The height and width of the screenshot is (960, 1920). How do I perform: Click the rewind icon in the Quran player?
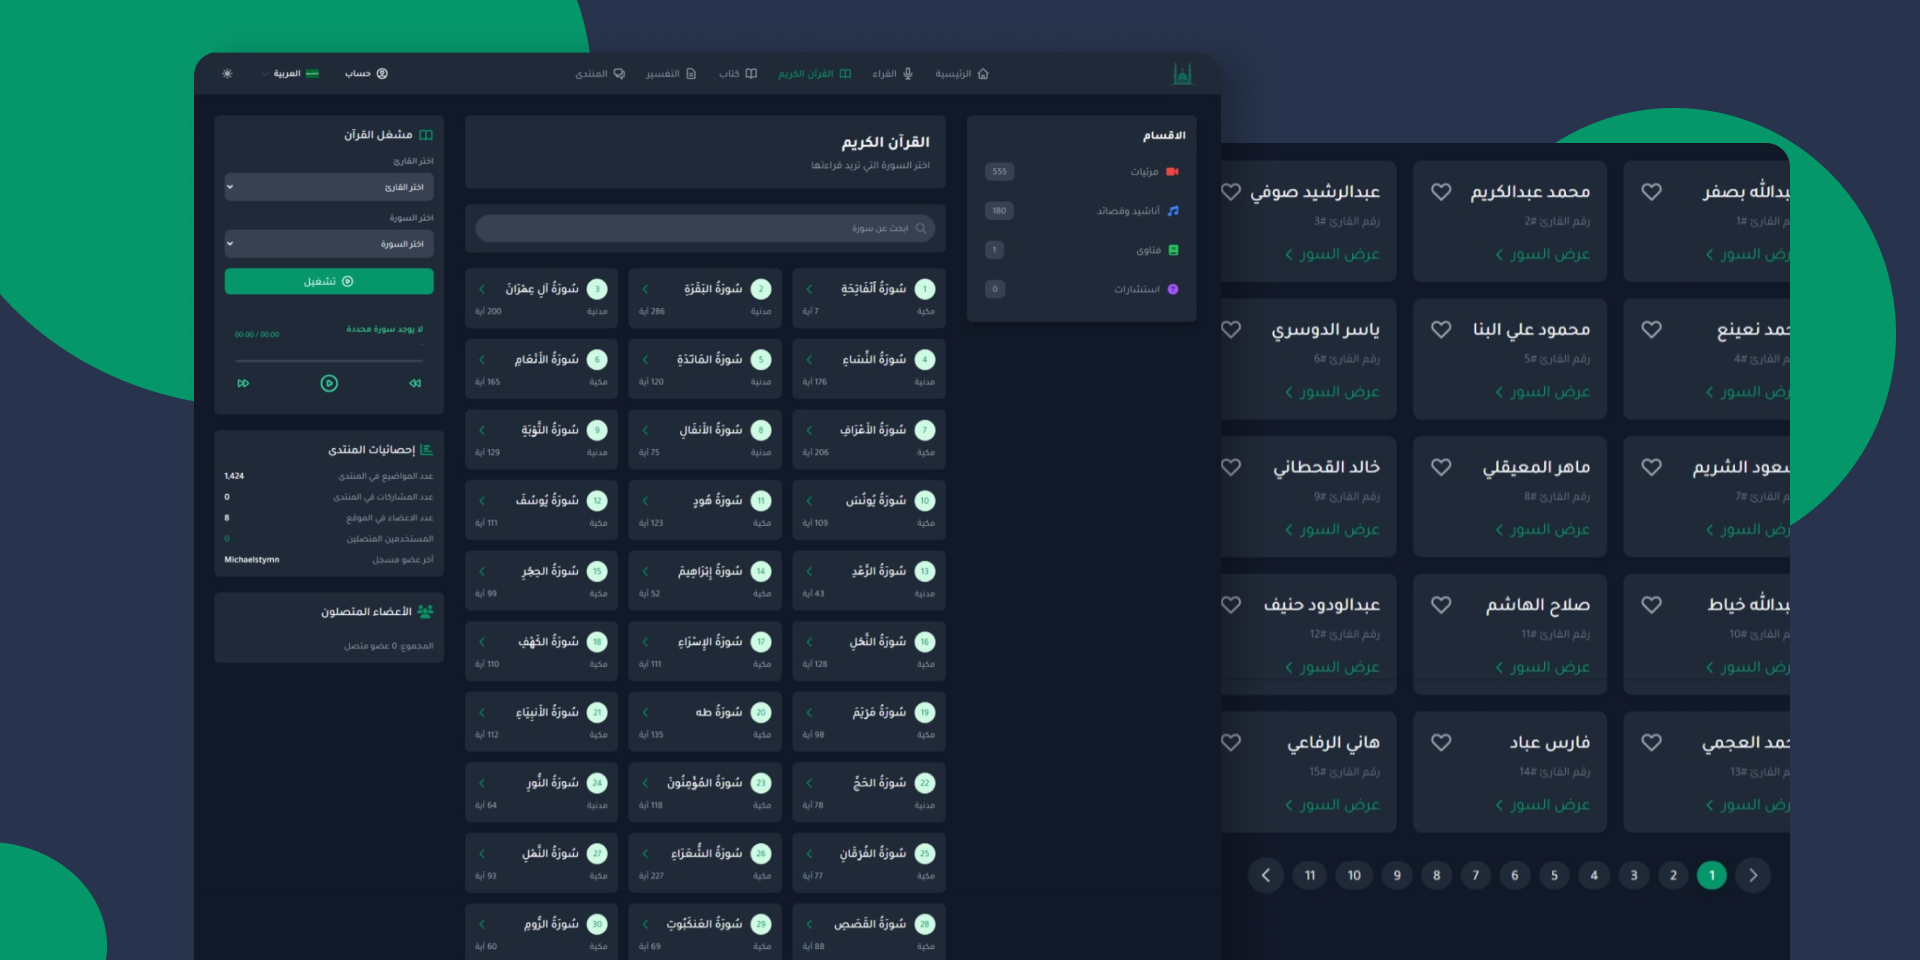415,383
